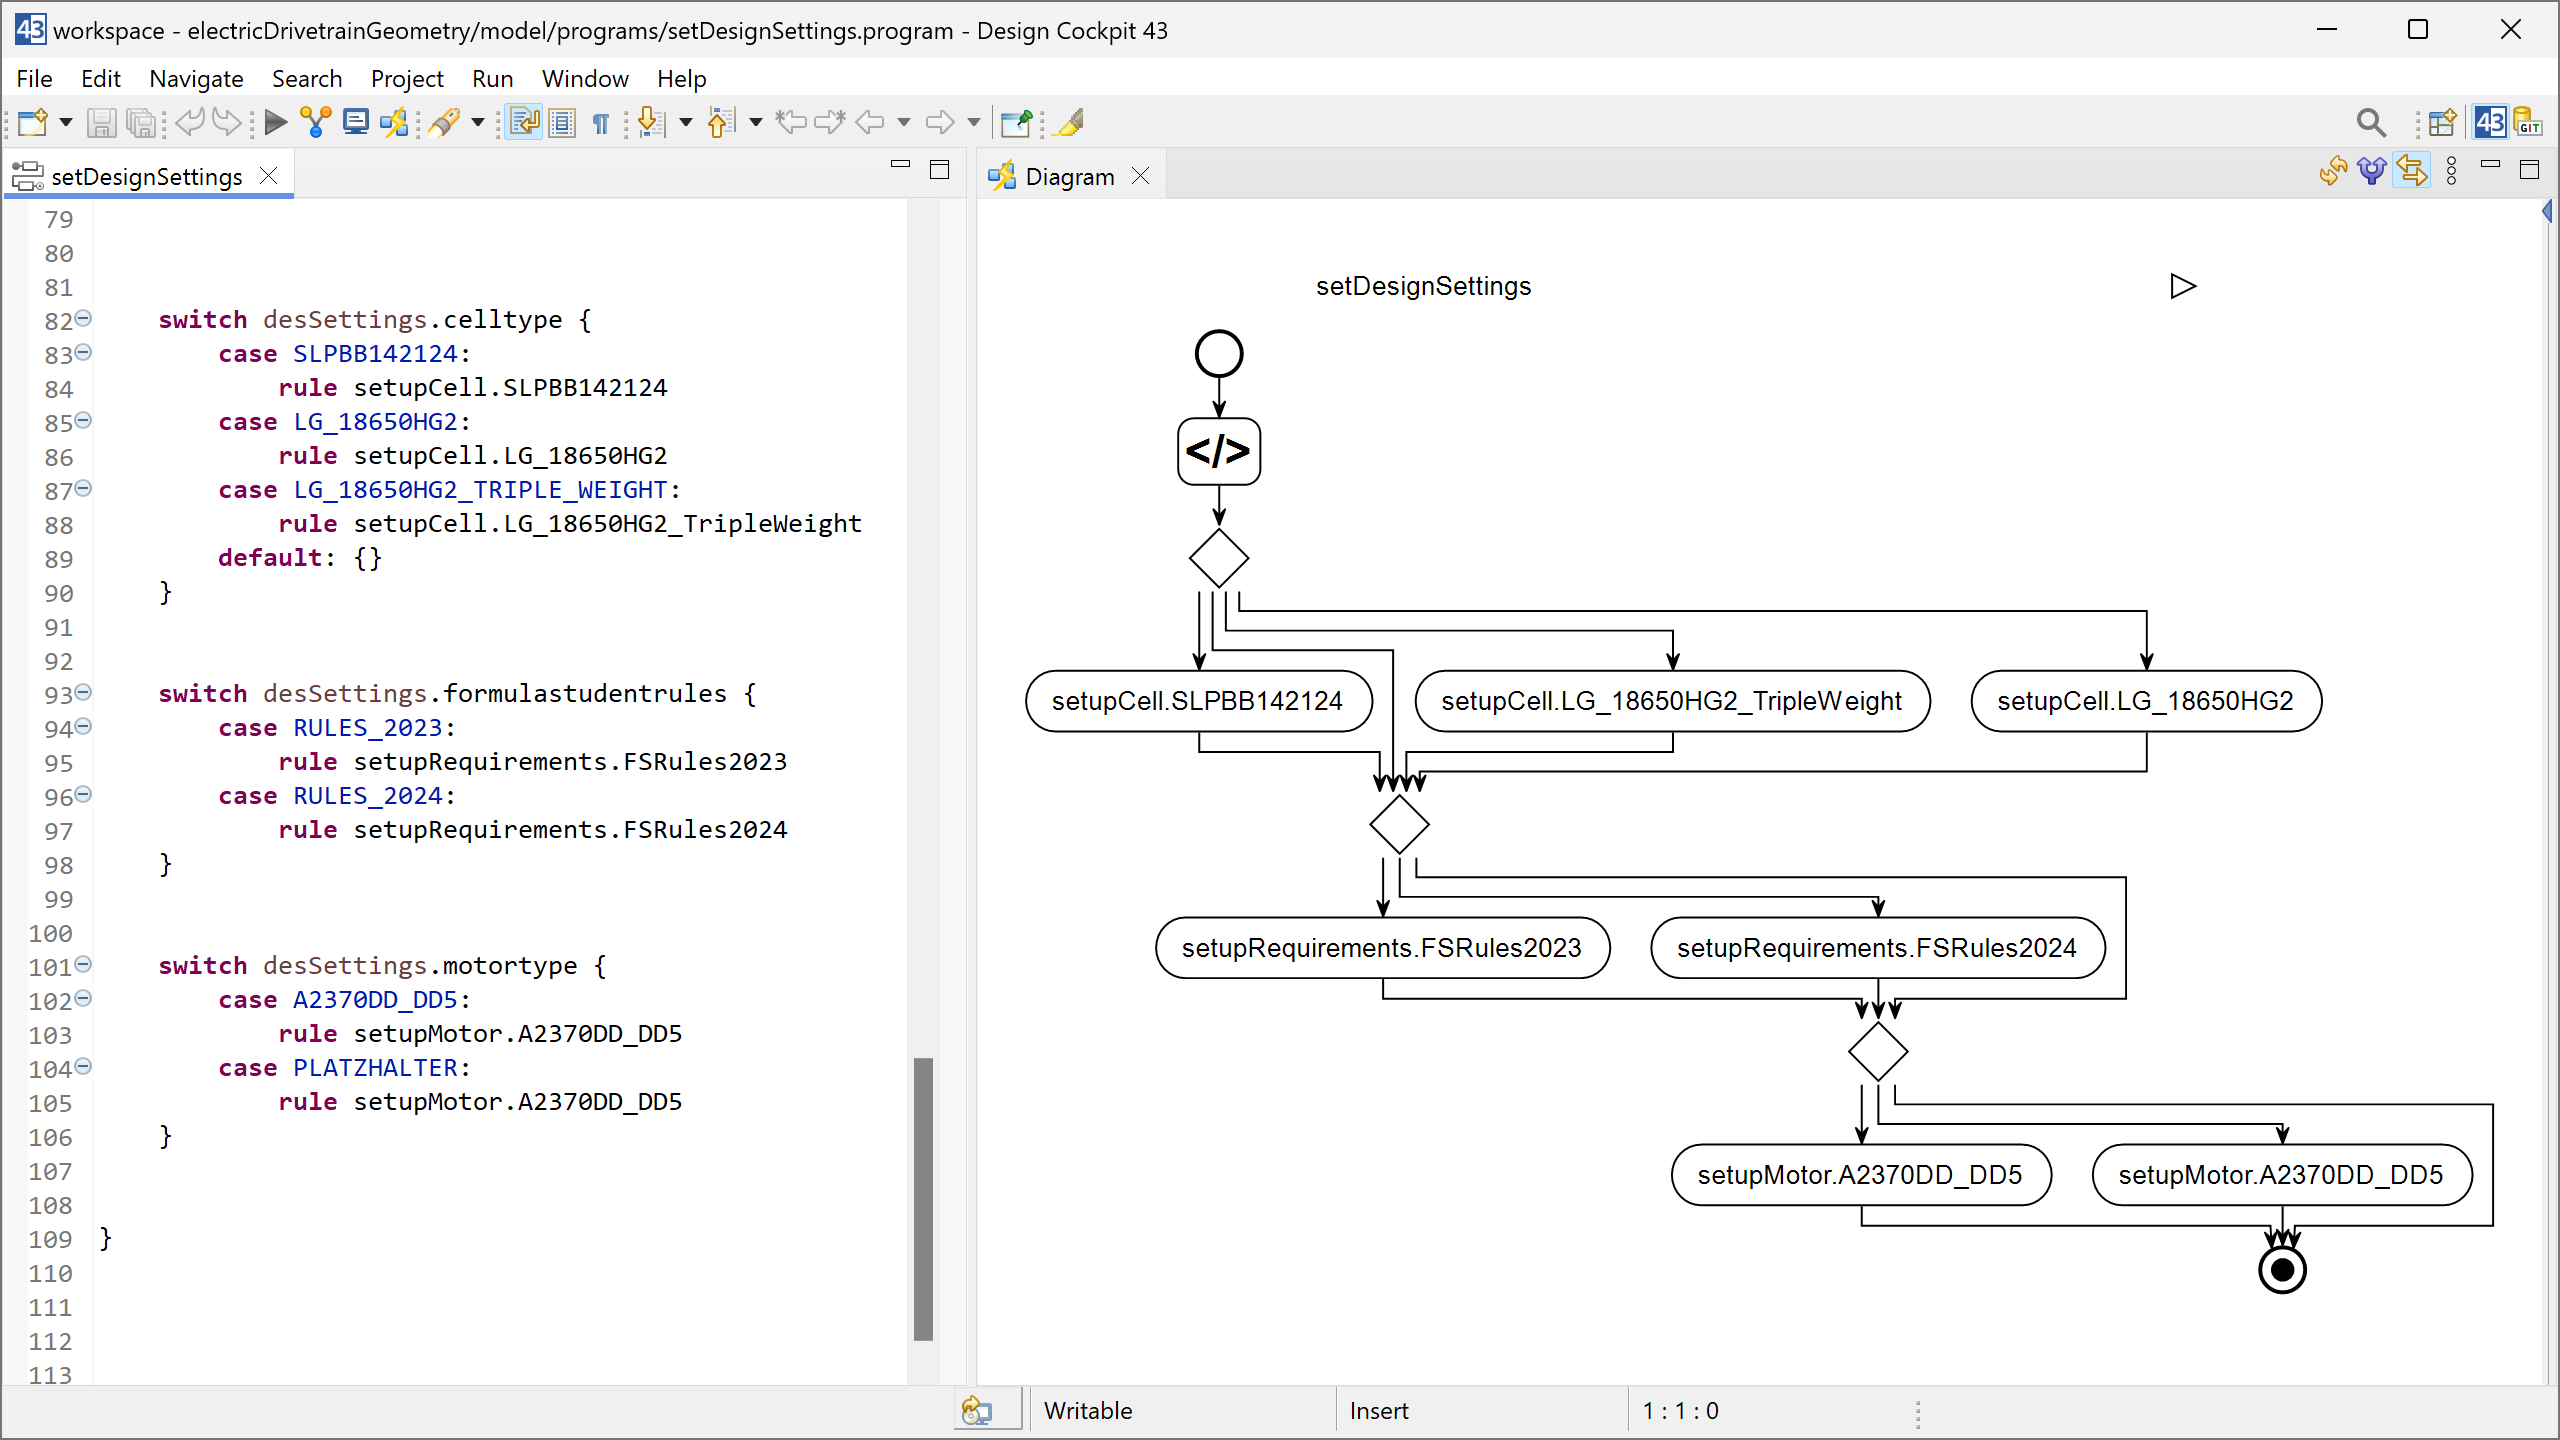
Task: Click the Next Annotation down-arrow icon
Action: click(650, 122)
